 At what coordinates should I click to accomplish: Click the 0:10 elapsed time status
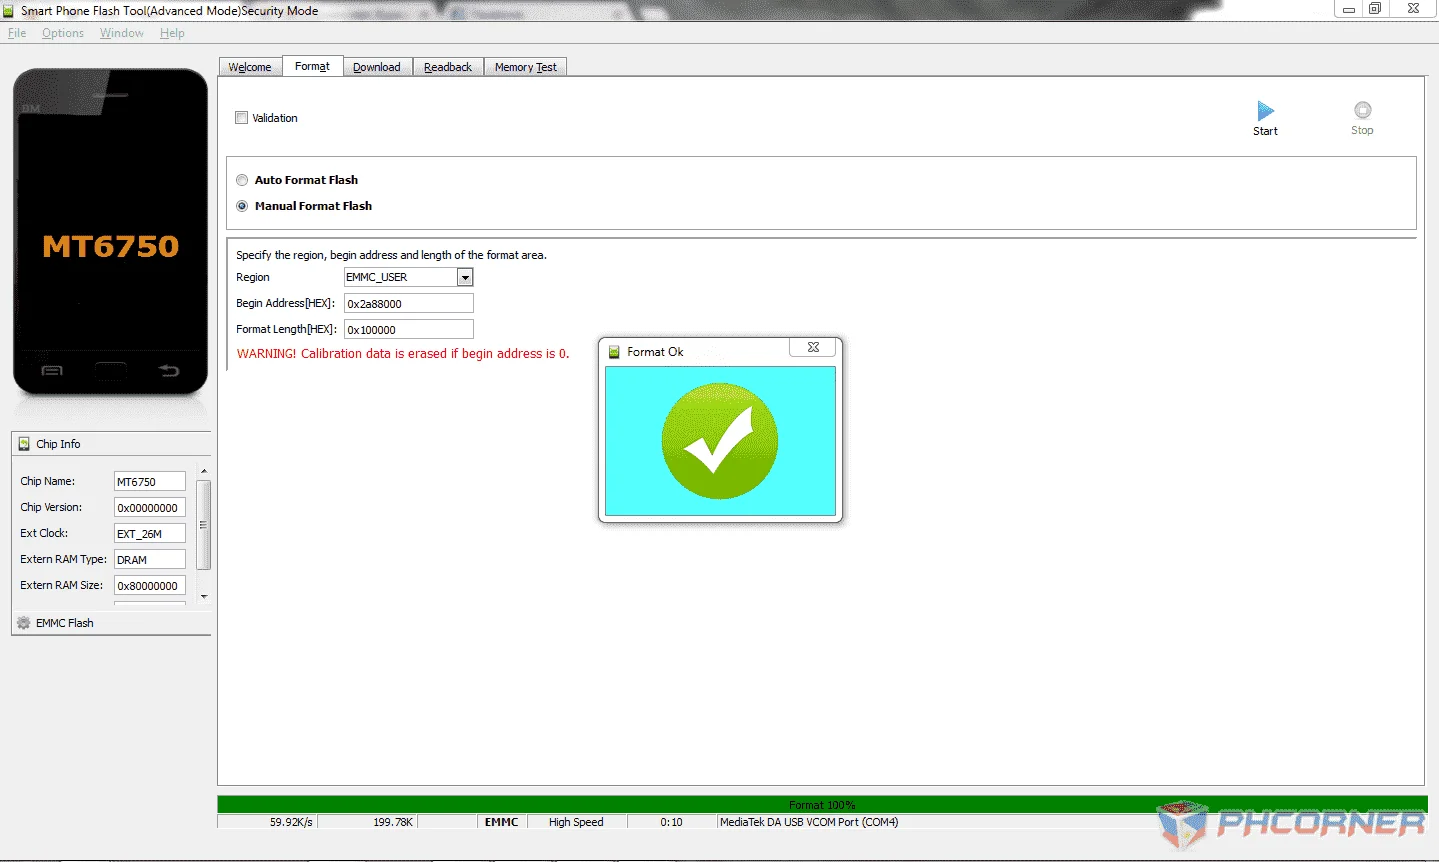tap(671, 822)
